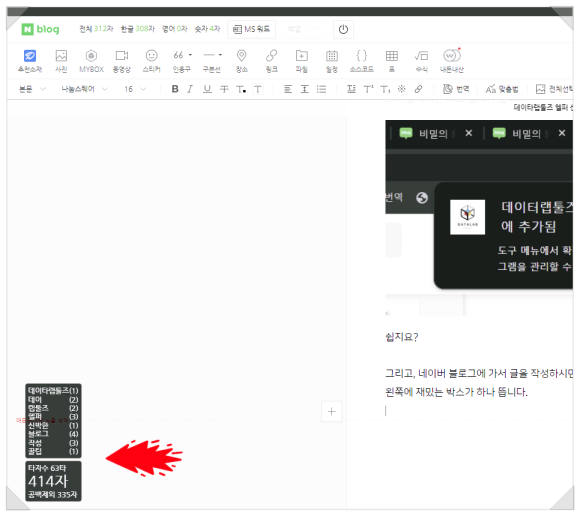Open the 내돈내산 purchase review tool
The image size is (580, 516).
coord(452,60)
